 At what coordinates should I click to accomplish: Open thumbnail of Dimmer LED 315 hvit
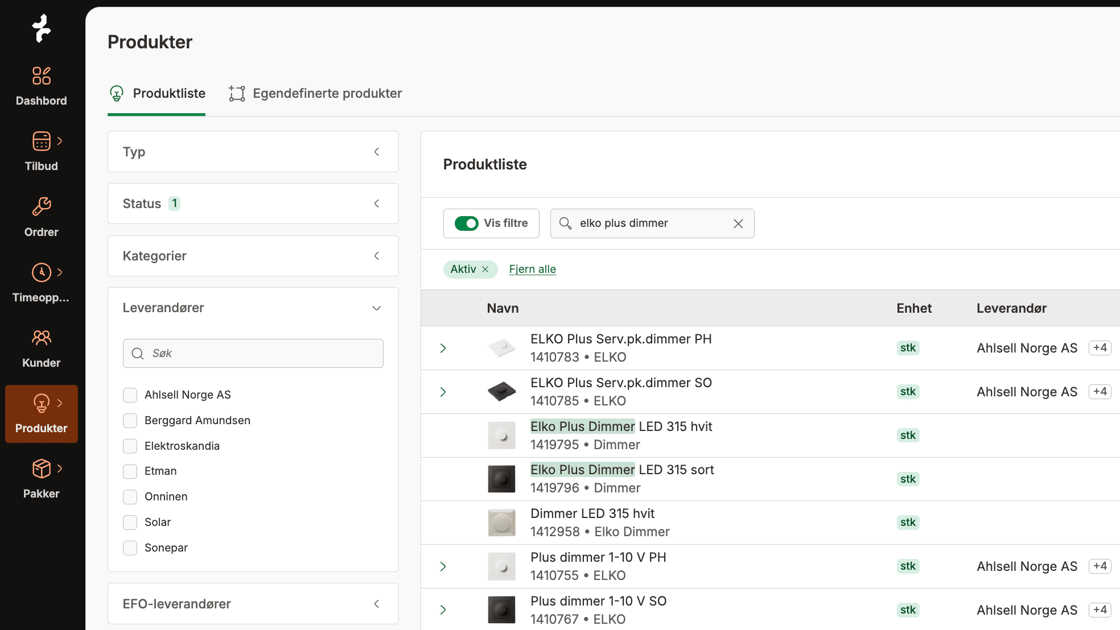click(501, 523)
